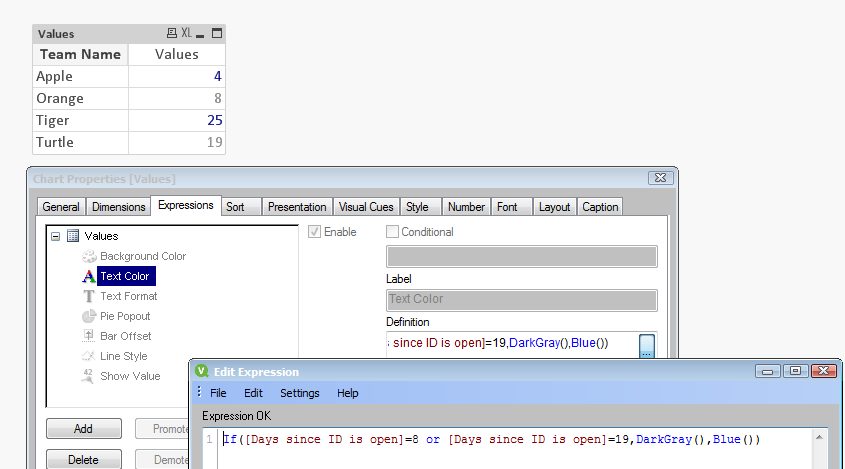Click the Values table icon in expression tree
The width and height of the screenshot is (845, 469).
click(x=73, y=236)
